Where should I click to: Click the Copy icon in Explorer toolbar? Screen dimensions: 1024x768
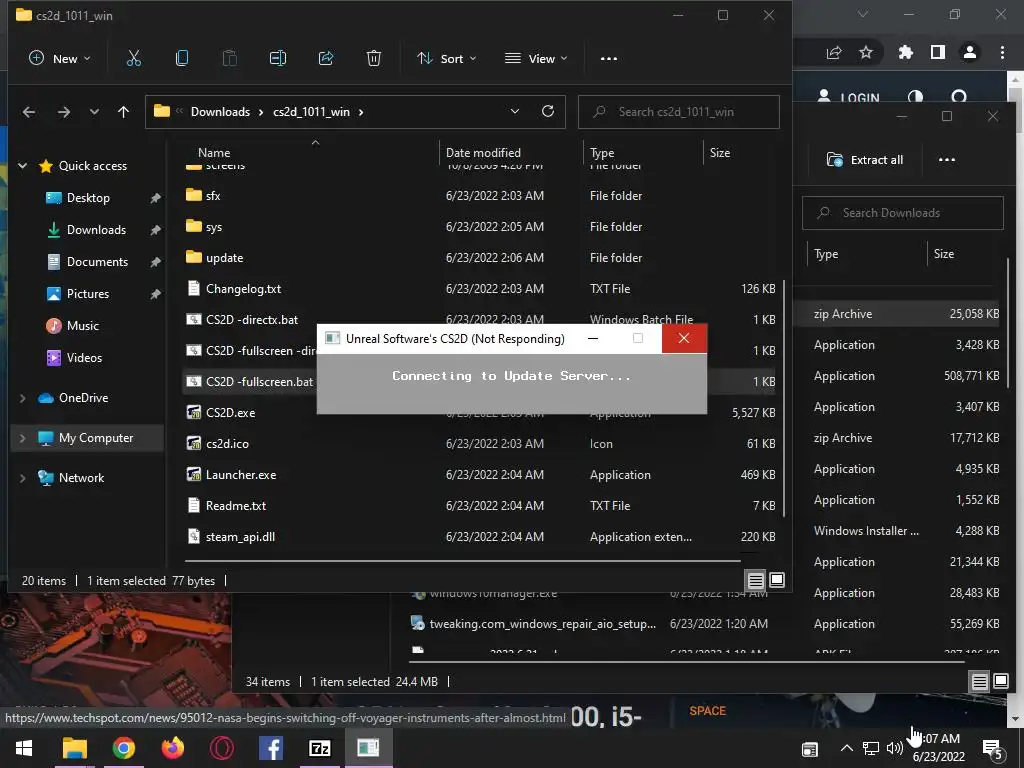[182, 58]
